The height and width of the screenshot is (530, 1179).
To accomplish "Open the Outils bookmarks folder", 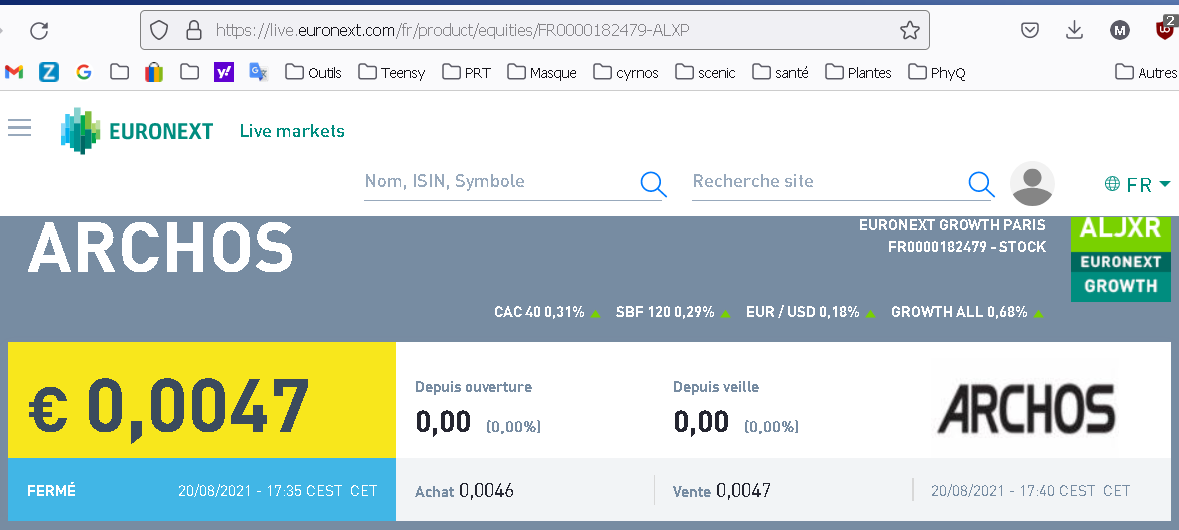I will click(313, 72).
